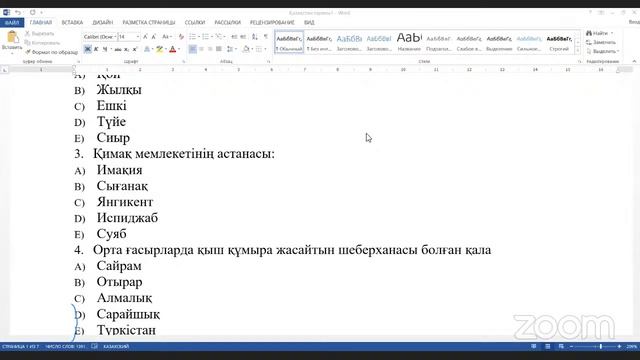This screenshot has width=640, height=360.
Task: Switch to the РЕЦЕНЗИРОВАНИЕ tab
Action: coord(272,22)
